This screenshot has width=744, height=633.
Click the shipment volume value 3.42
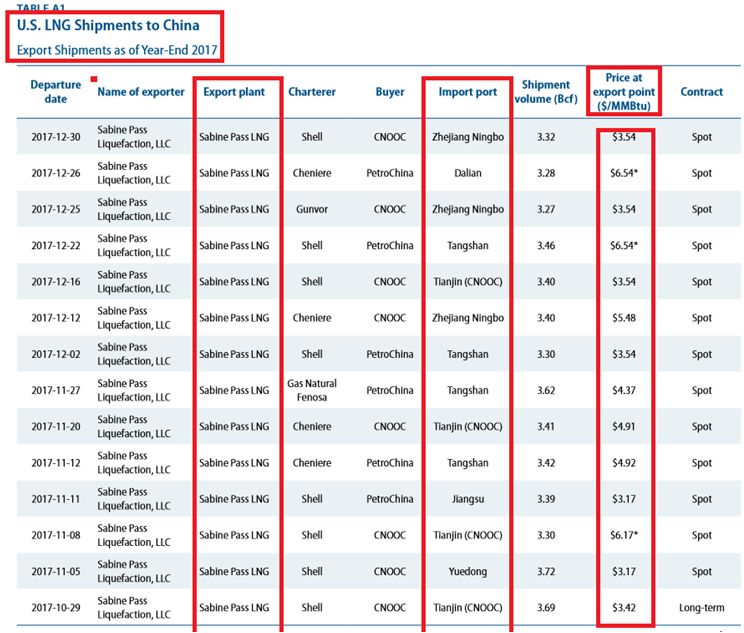(x=546, y=463)
